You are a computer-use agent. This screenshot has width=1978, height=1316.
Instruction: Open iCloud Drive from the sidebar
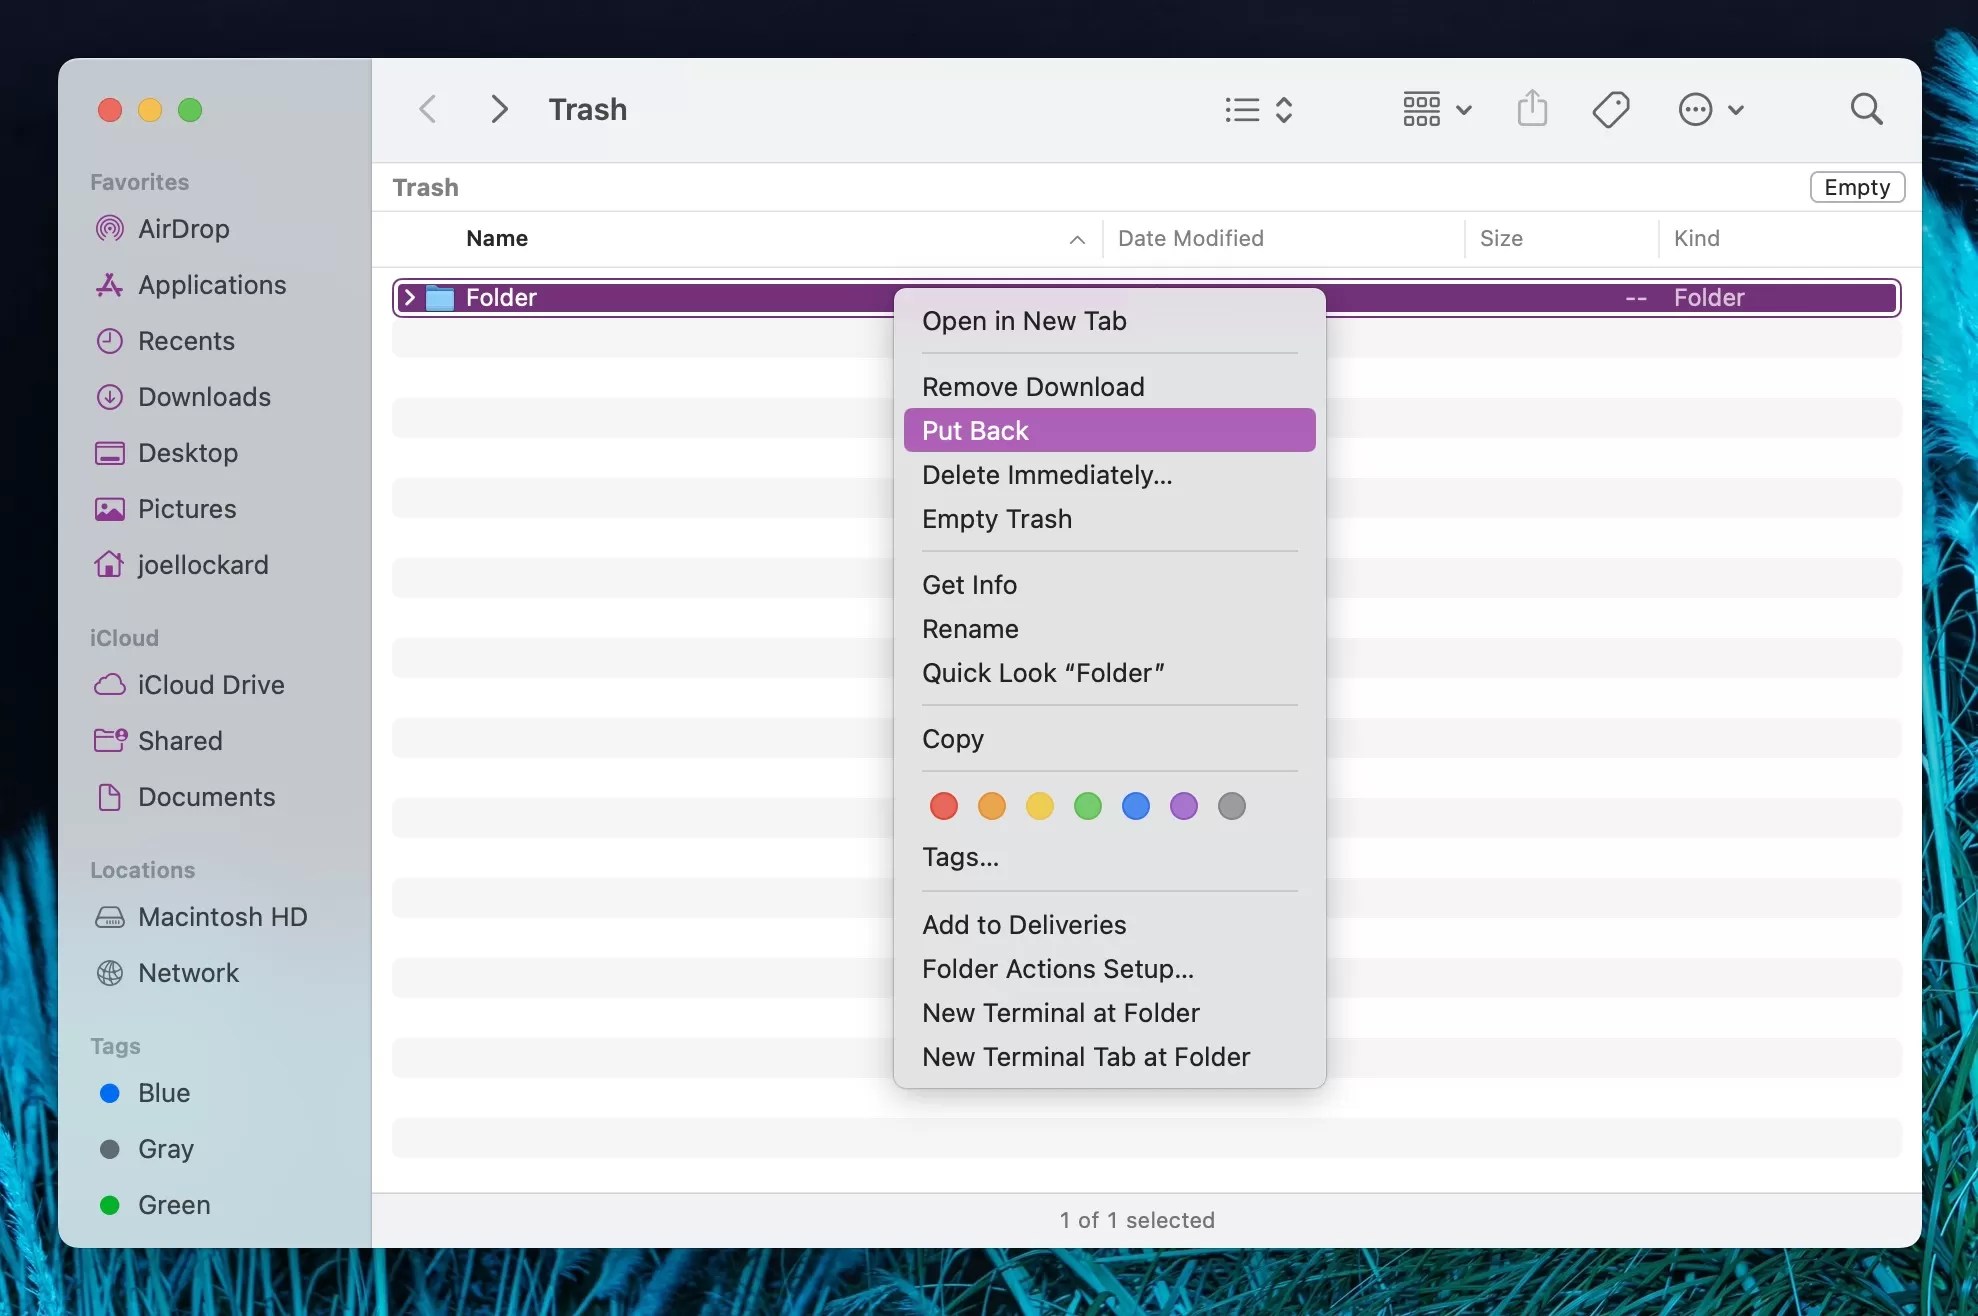210,684
